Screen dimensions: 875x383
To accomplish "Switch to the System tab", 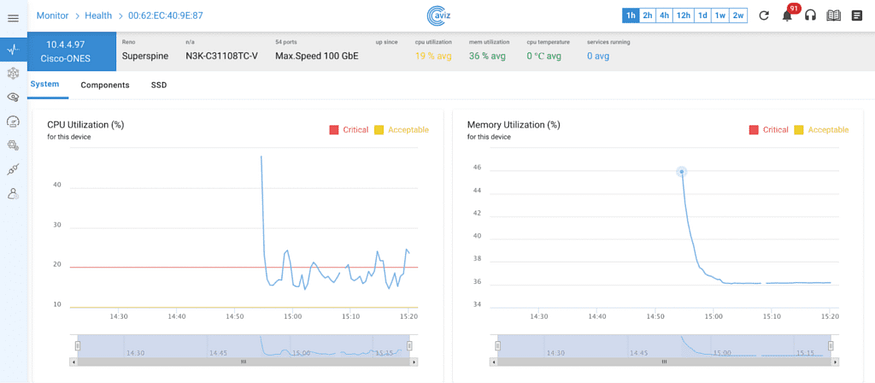I will (x=45, y=85).
